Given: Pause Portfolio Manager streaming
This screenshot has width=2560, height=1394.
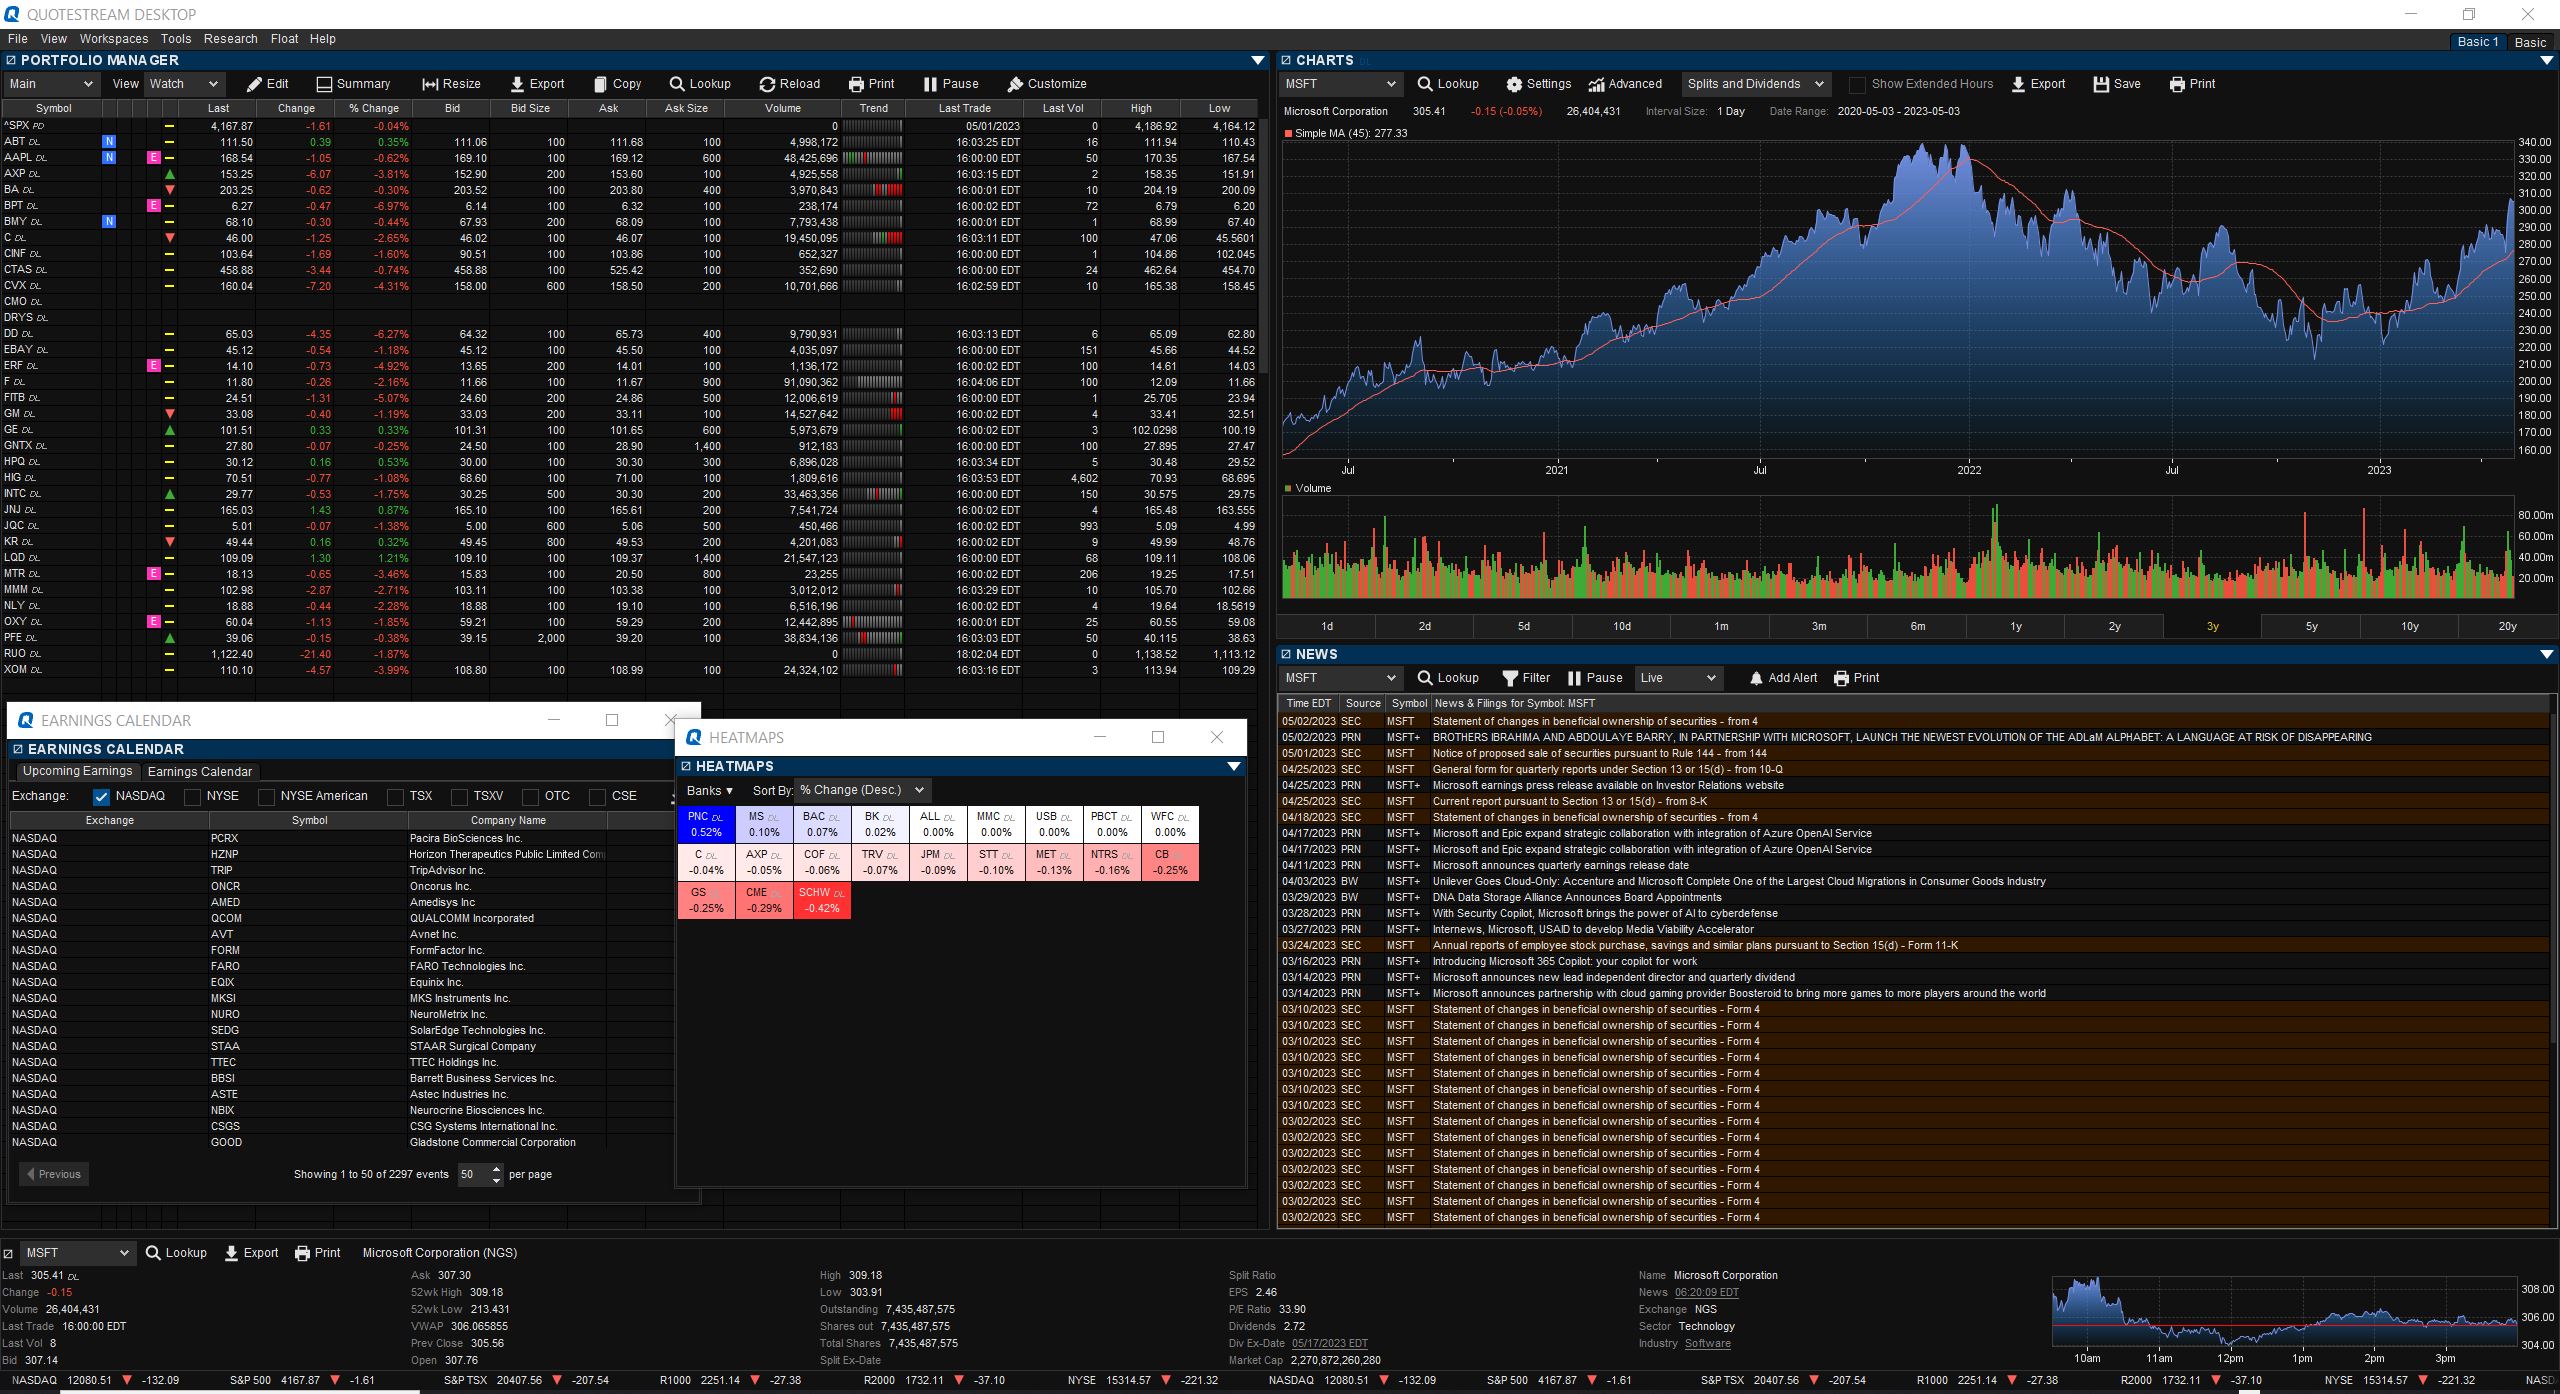Looking at the screenshot, I should pos(951,84).
